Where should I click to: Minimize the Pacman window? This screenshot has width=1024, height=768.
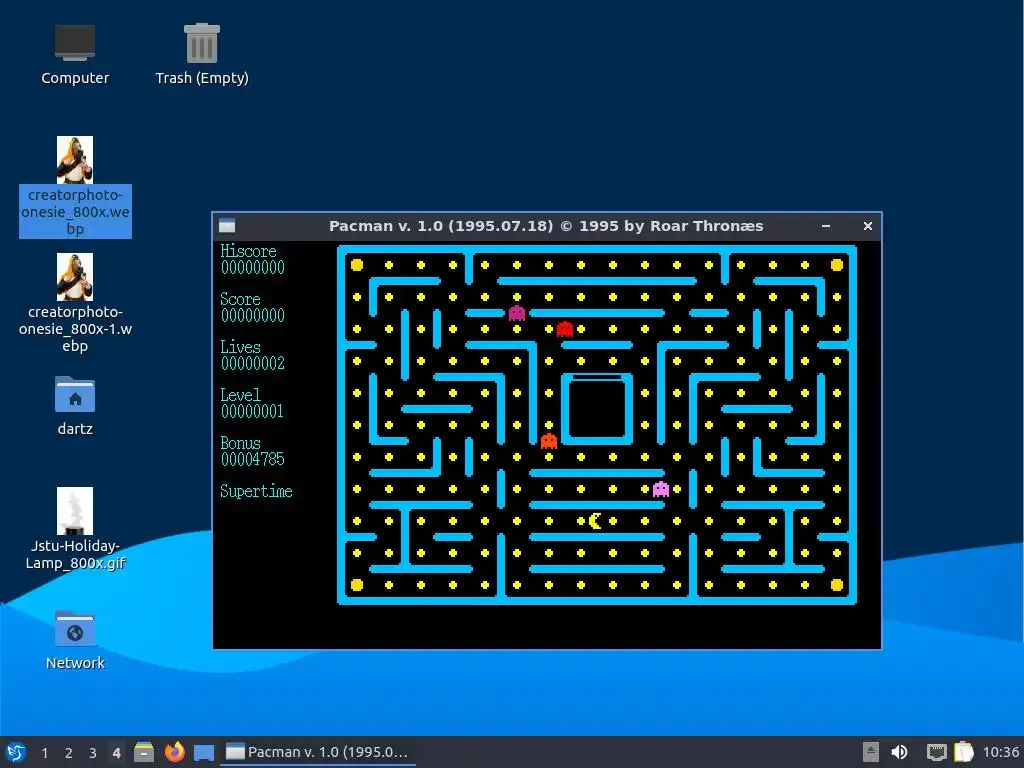(826, 226)
